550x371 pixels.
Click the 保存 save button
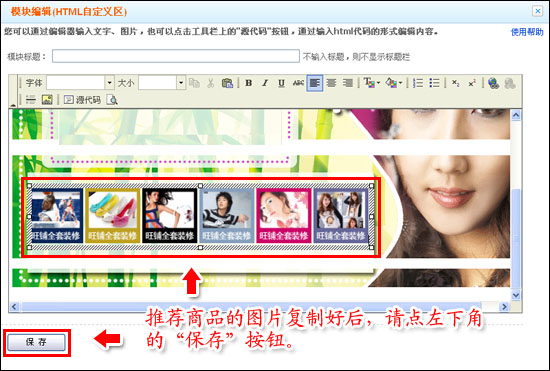tap(36, 342)
